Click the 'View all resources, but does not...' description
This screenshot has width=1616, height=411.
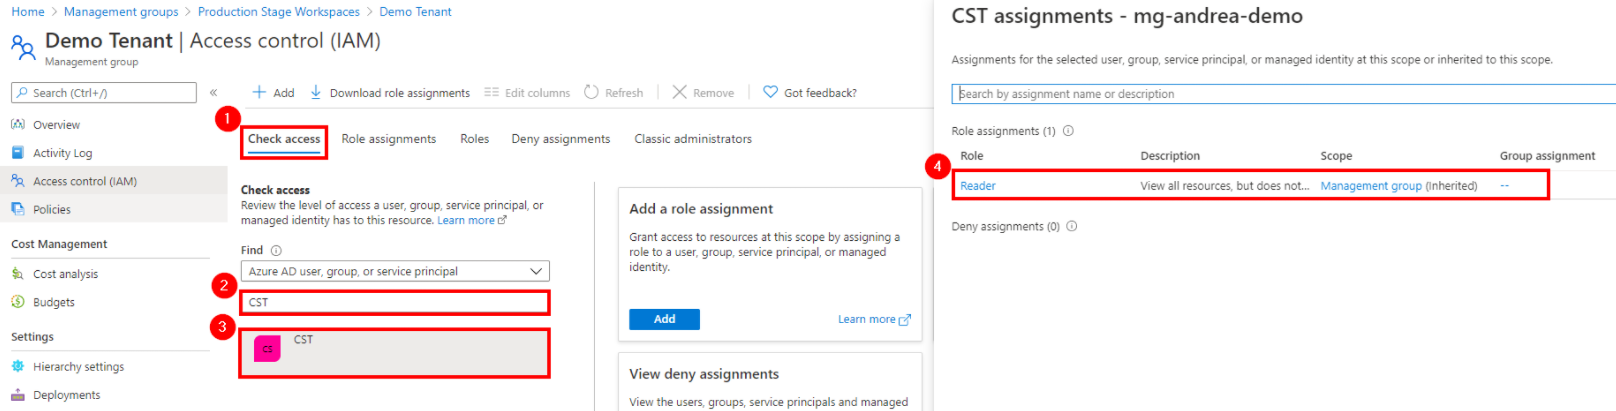click(x=1225, y=186)
